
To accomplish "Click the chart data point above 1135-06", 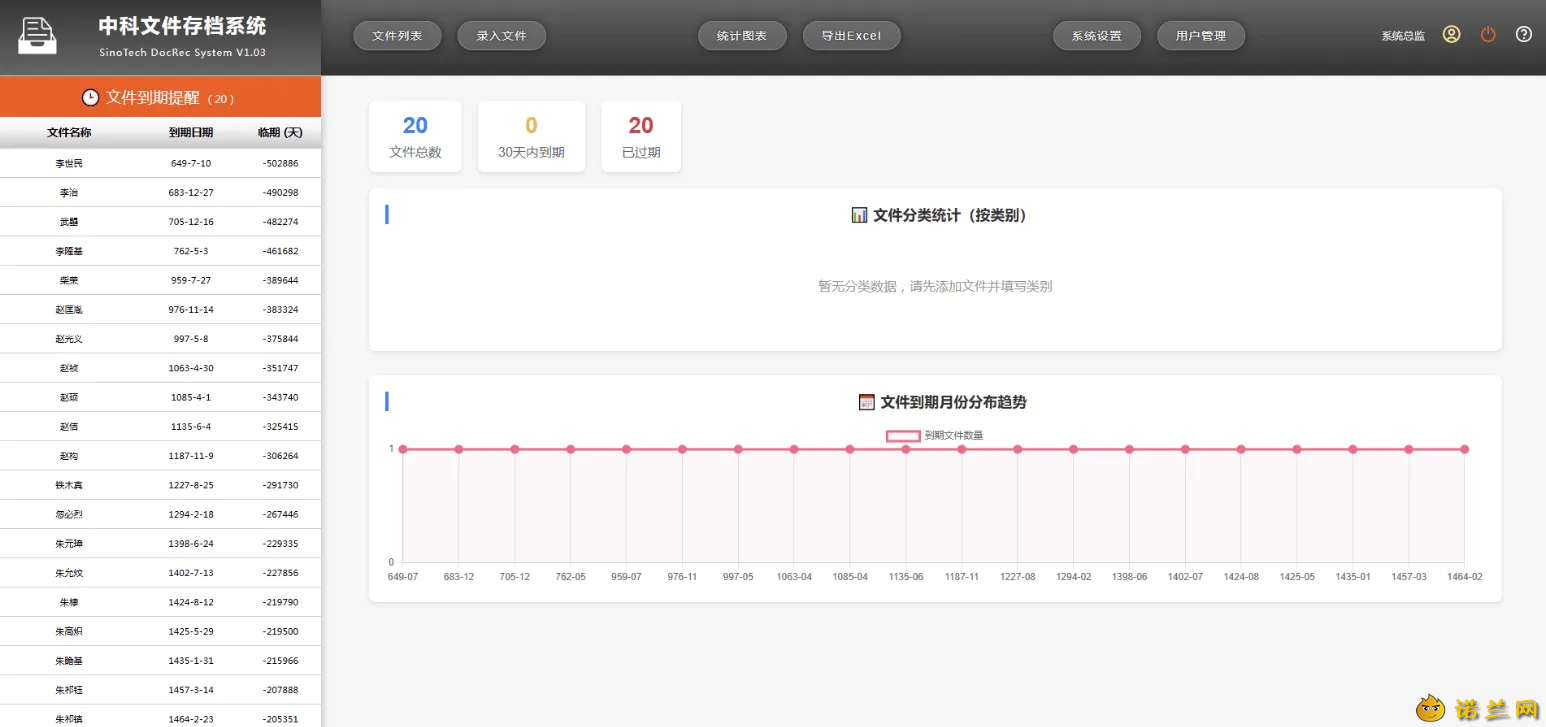I will 906,449.
